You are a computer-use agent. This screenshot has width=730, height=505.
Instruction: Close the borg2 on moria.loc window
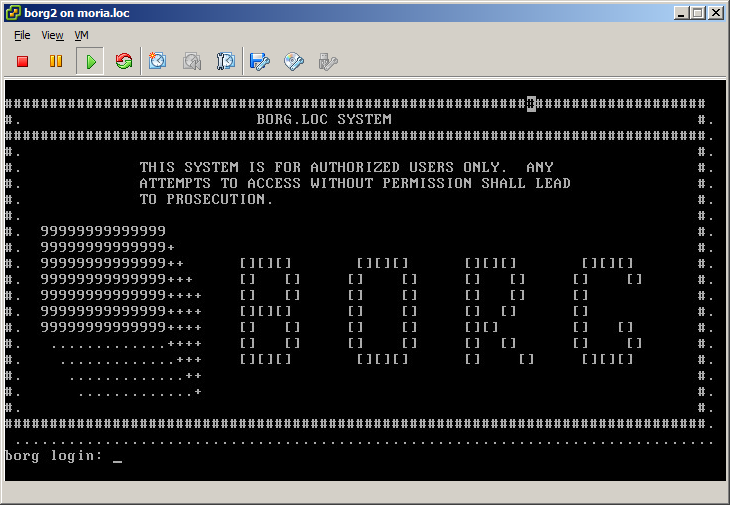[716, 13]
